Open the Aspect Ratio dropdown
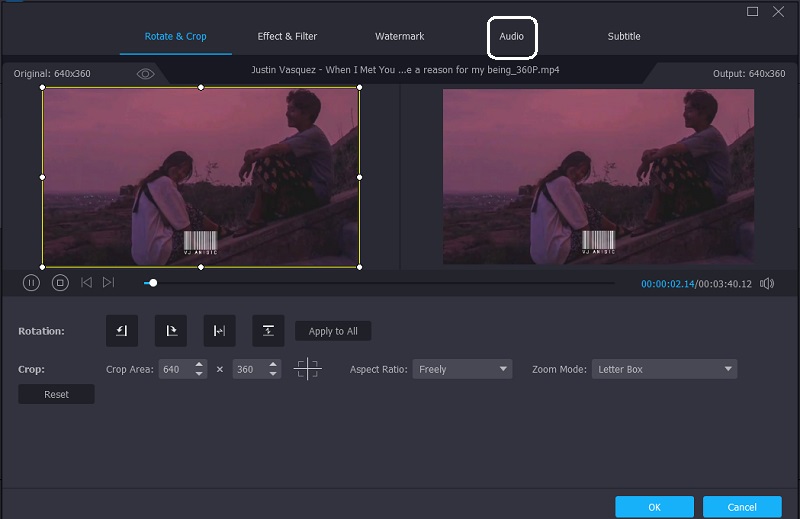This screenshot has height=519, width=800. pyautogui.click(x=462, y=369)
